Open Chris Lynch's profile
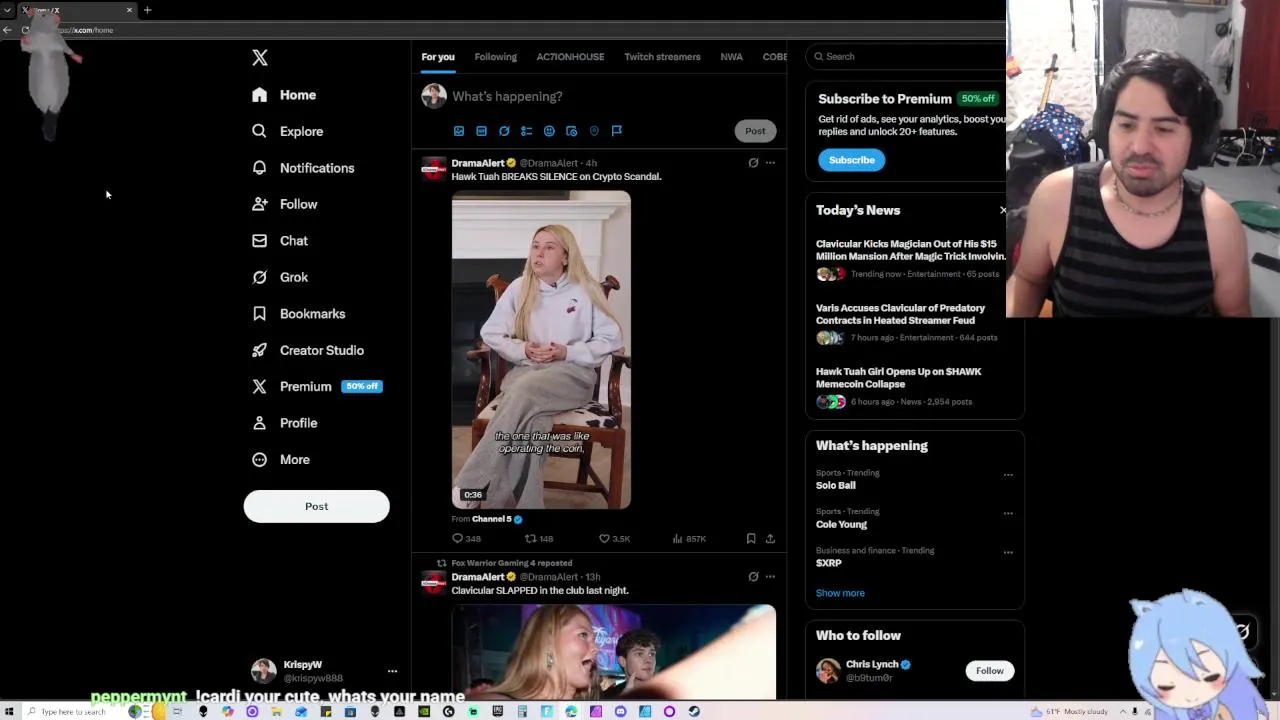1280x720 pixels. [872, 665]
